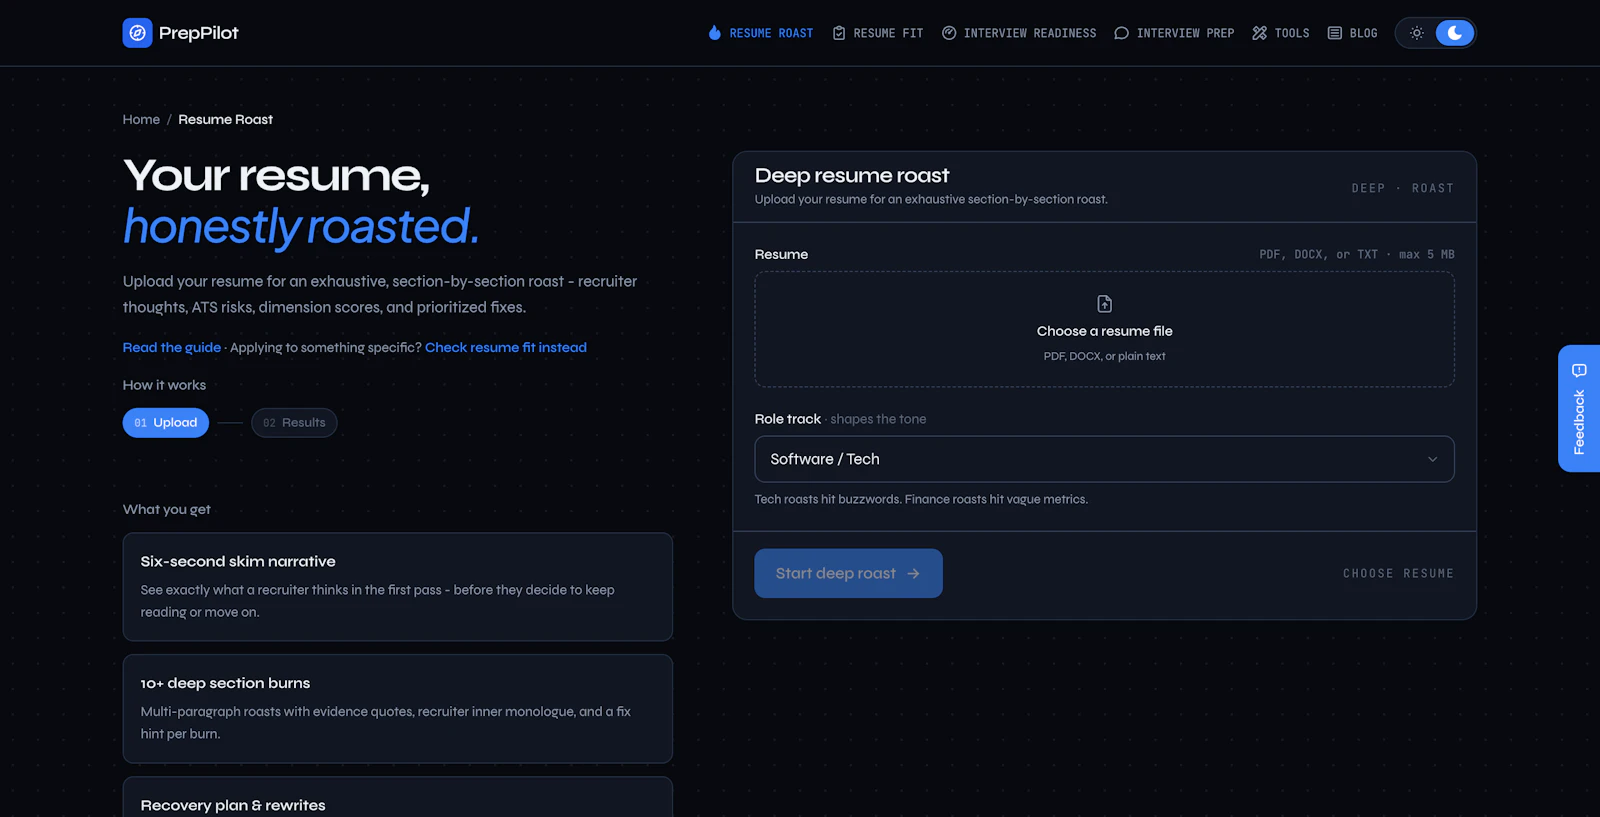Click How it works heading
Image resolution: width=1600 pixels, height=817 pixels.
click(x=164, y=385)
